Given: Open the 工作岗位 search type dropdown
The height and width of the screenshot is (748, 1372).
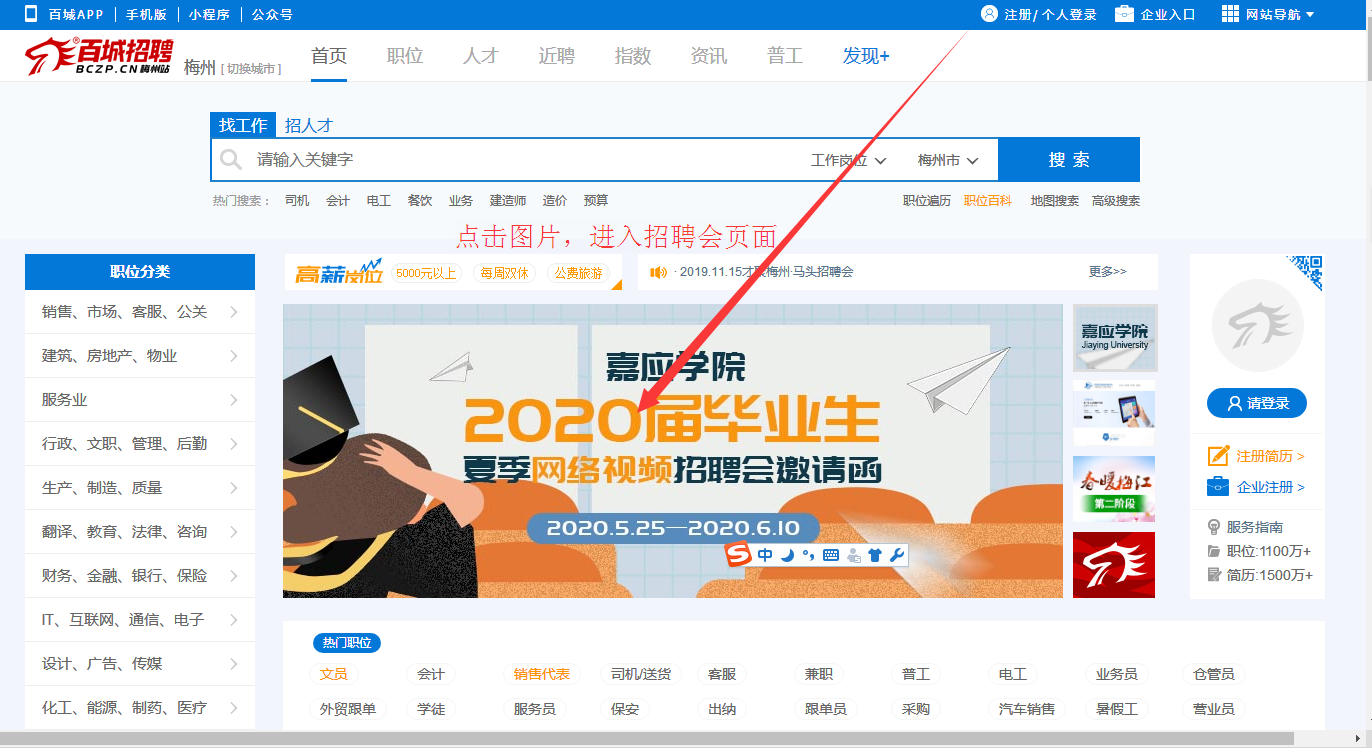Looking at the screenshot, I should (x=848, y=160).
